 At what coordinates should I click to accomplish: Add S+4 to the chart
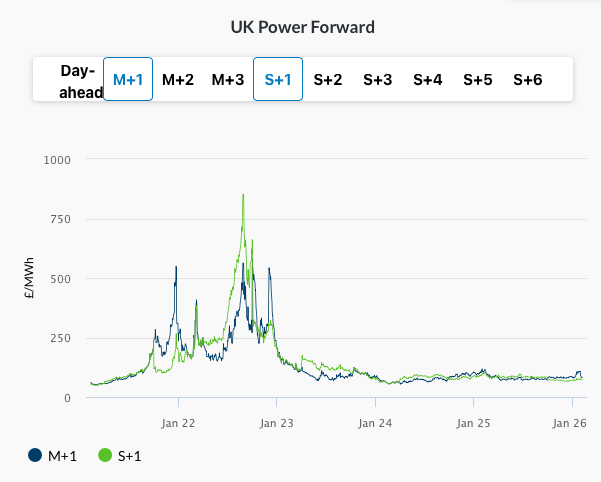[x=428, y=80]
